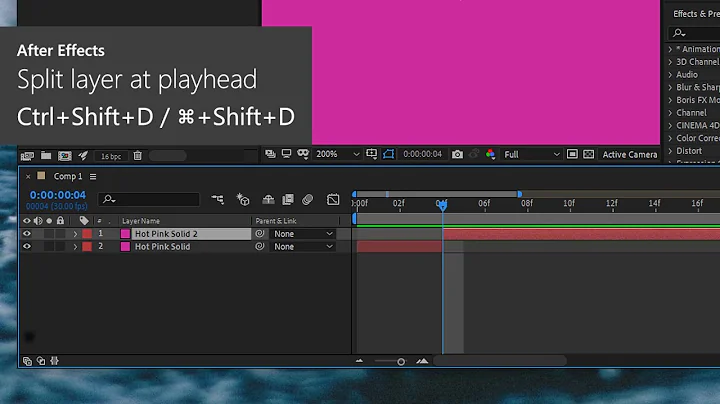Click primary viewer monitor icon
The image size is (720, 404).
click(x=287, y=154)
